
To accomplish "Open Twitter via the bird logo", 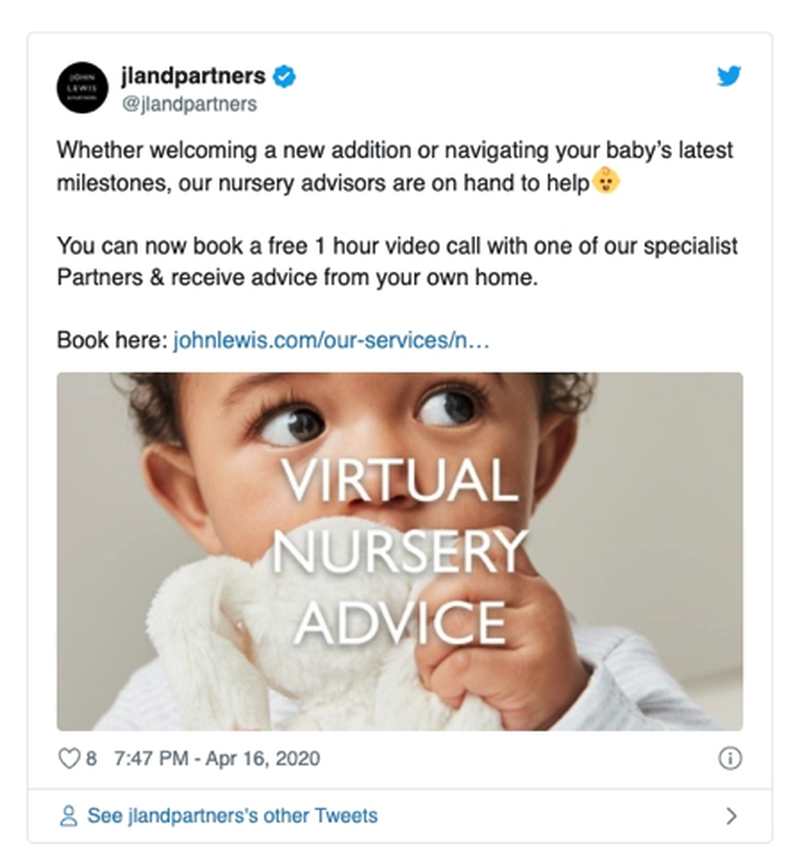I will tap(729, 76).
